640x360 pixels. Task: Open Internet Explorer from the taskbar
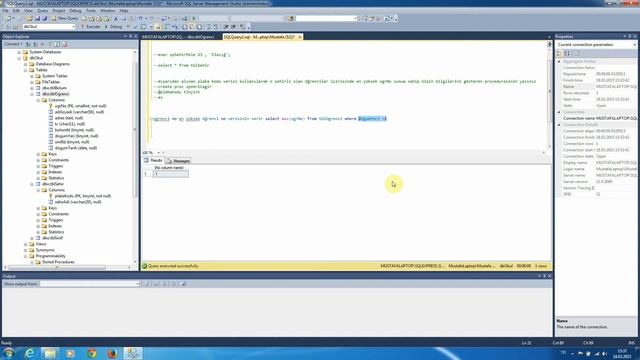tap(29, 353)
